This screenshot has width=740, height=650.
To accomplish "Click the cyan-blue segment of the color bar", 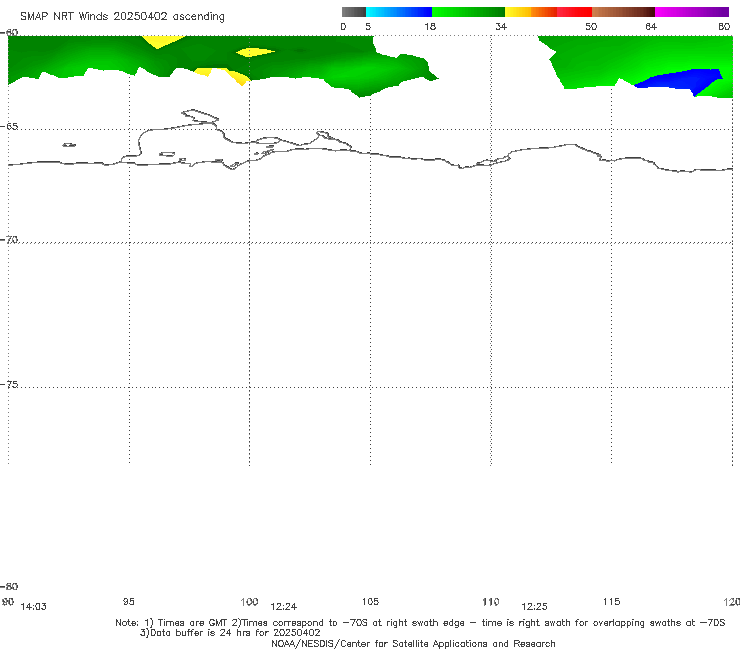I will pyautogui.click(x=399, y=12).
